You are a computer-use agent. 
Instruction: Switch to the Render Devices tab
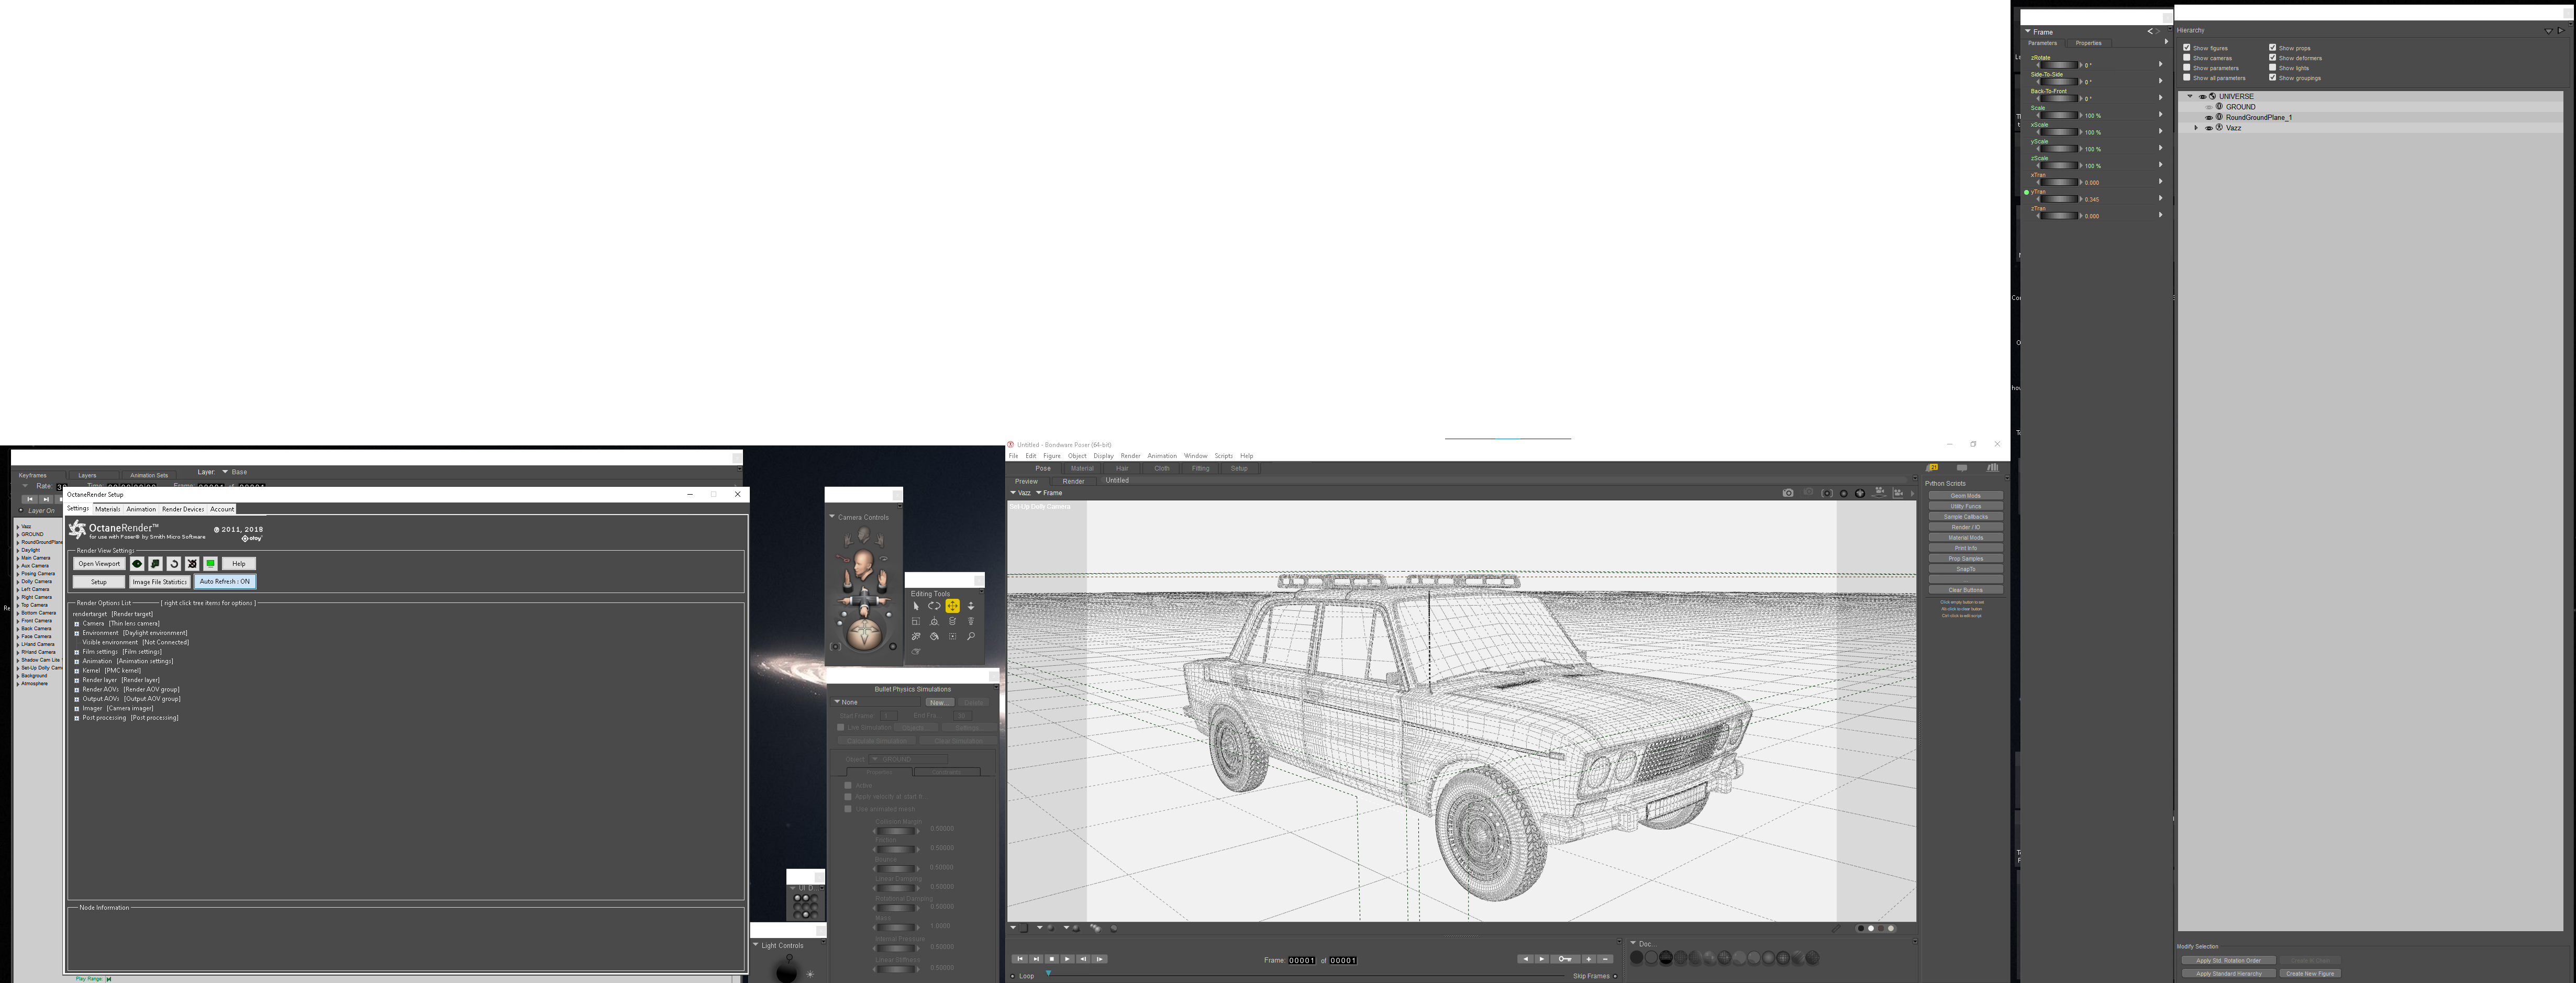pyautogui.click(x=183, y=509)
